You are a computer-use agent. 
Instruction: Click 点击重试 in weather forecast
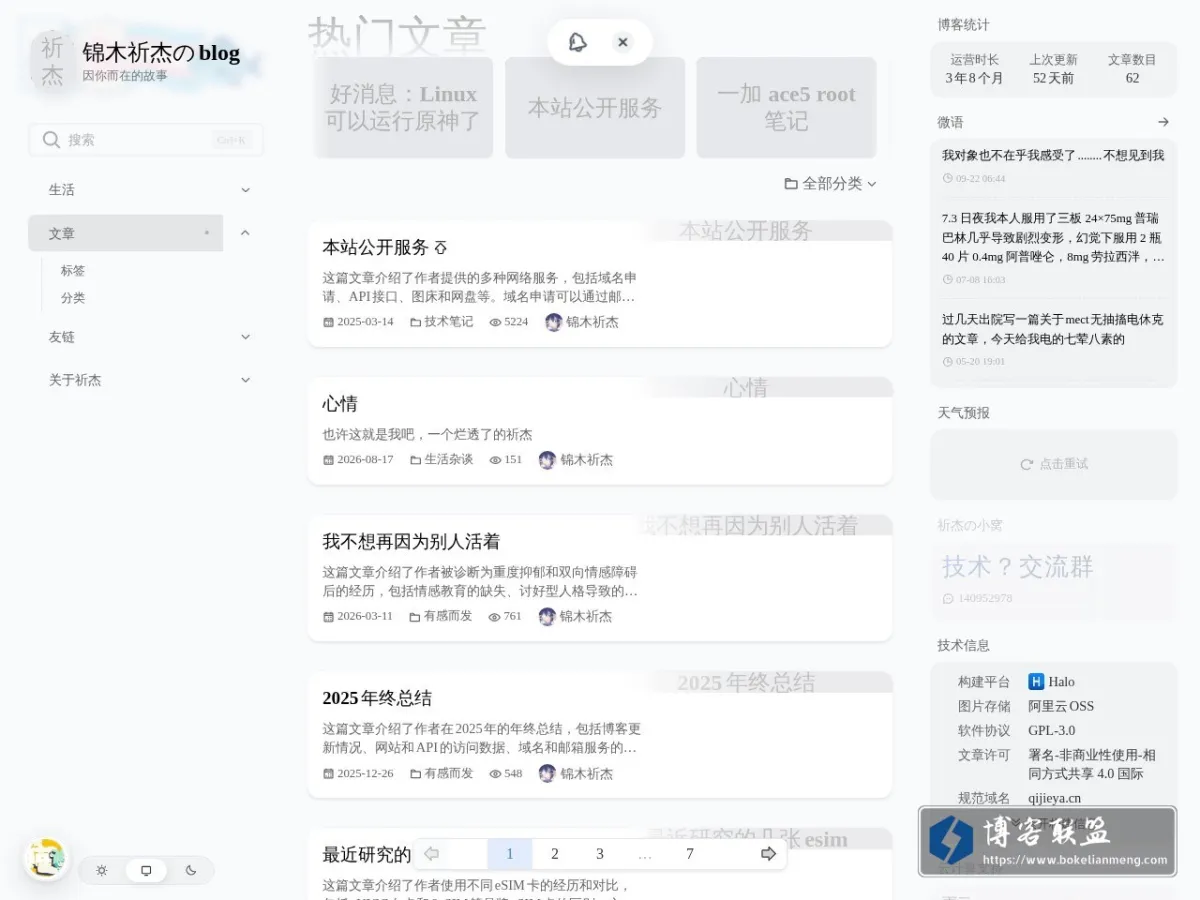click(1054, 464)
